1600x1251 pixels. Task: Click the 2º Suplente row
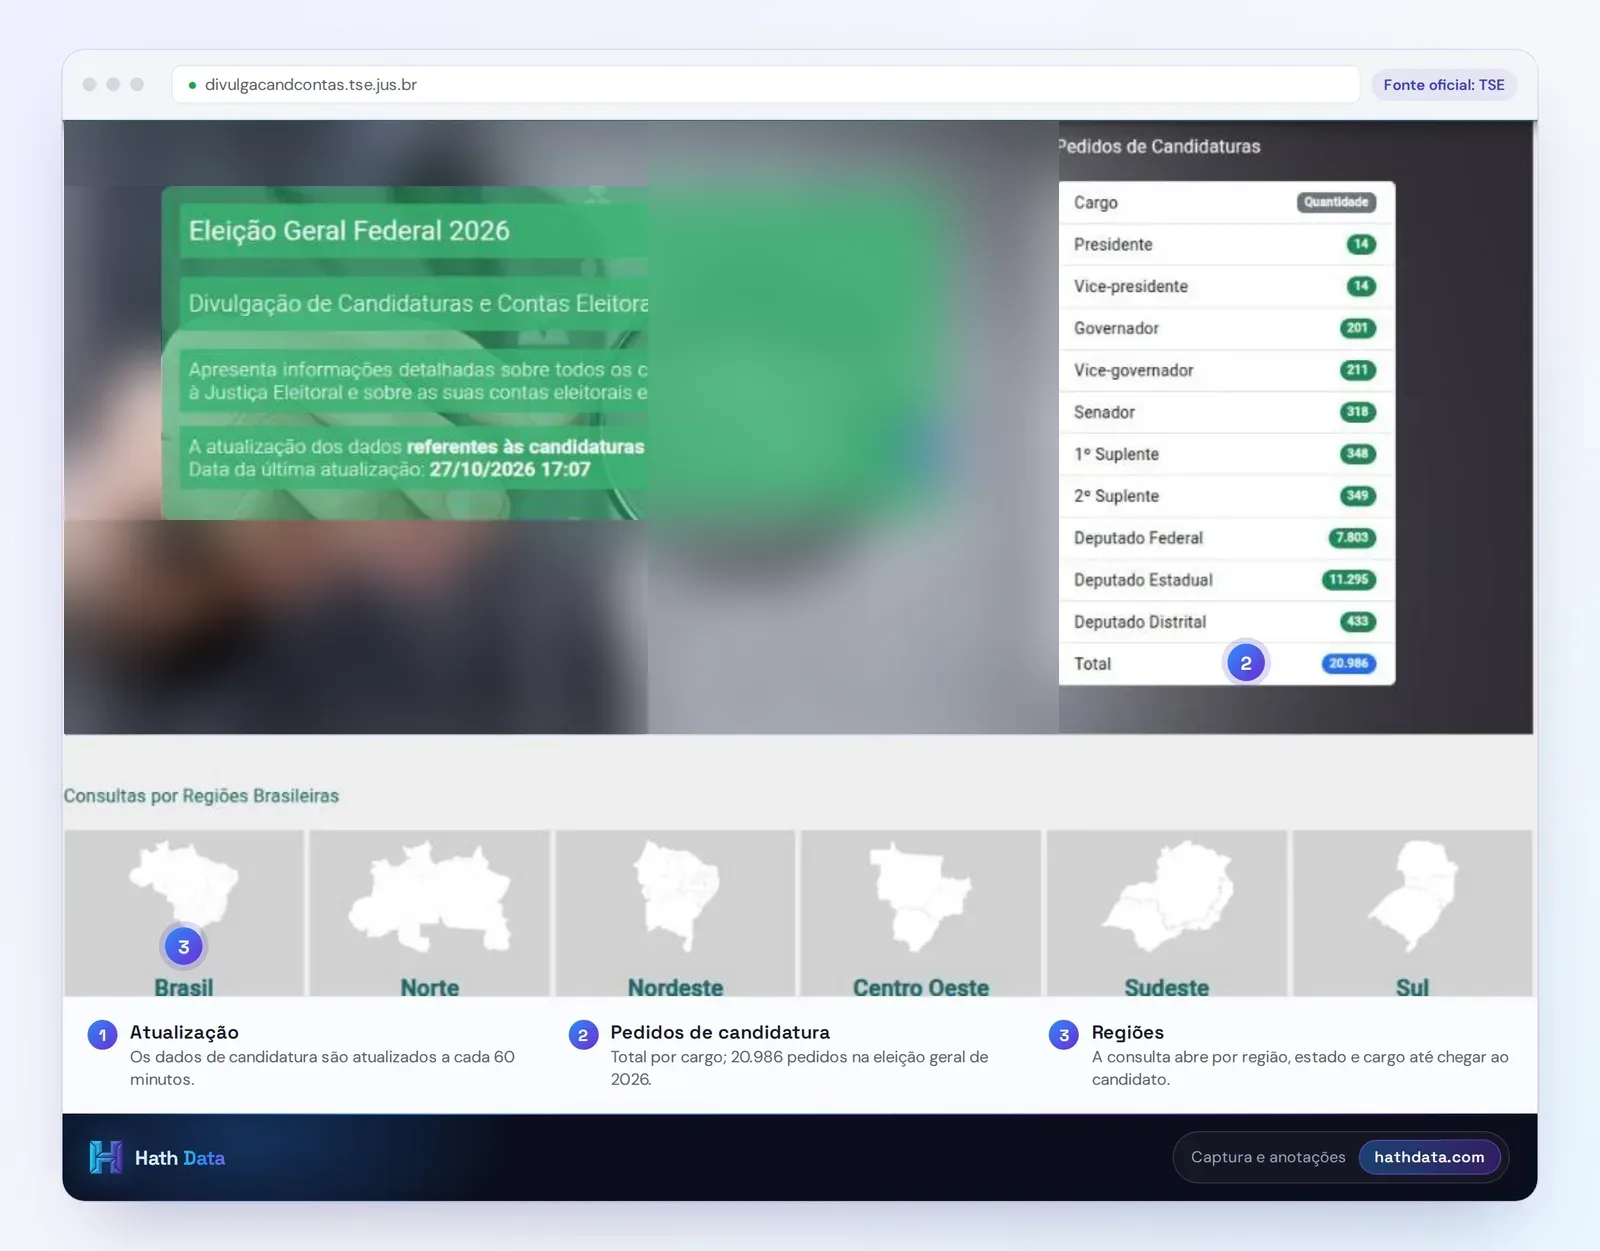coord(1226,496)
